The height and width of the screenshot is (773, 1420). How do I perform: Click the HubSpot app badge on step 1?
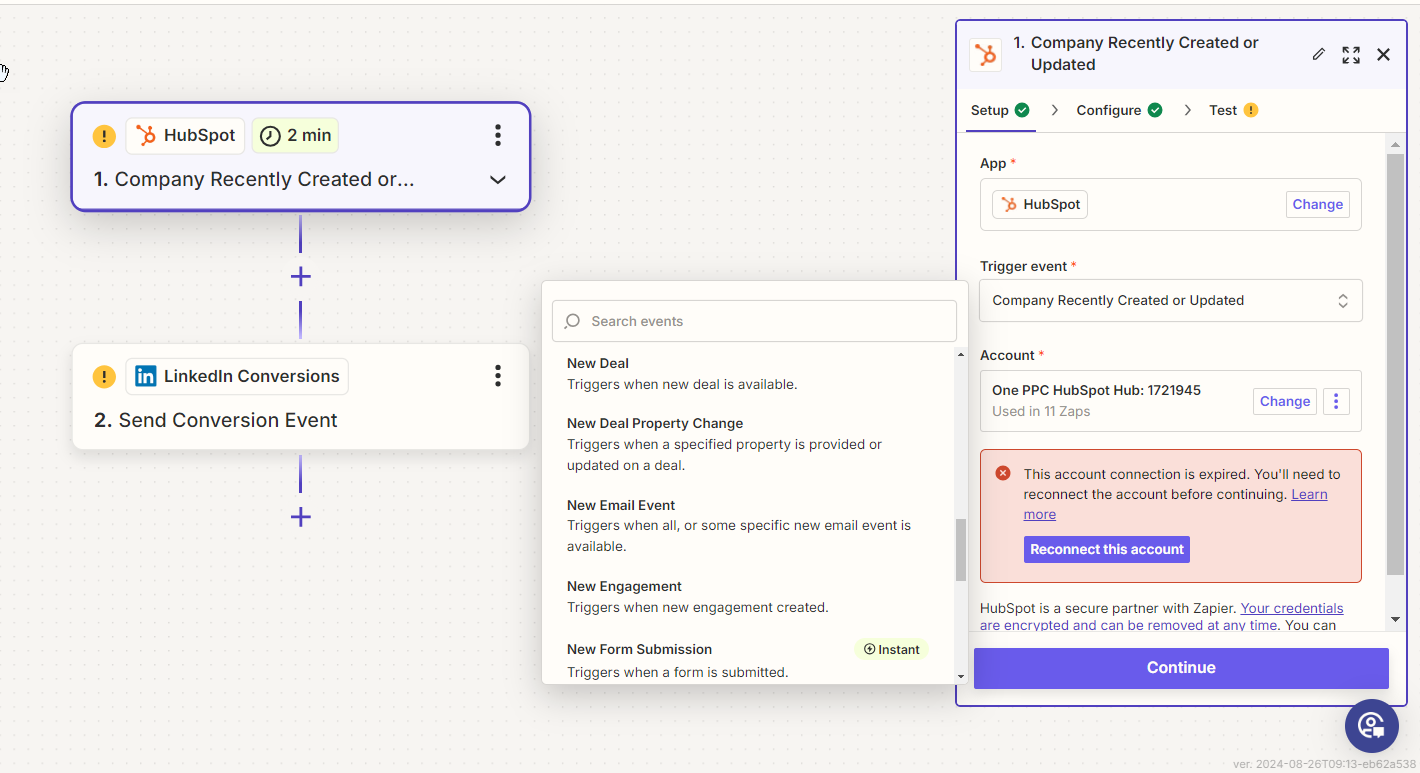point(185,135)
